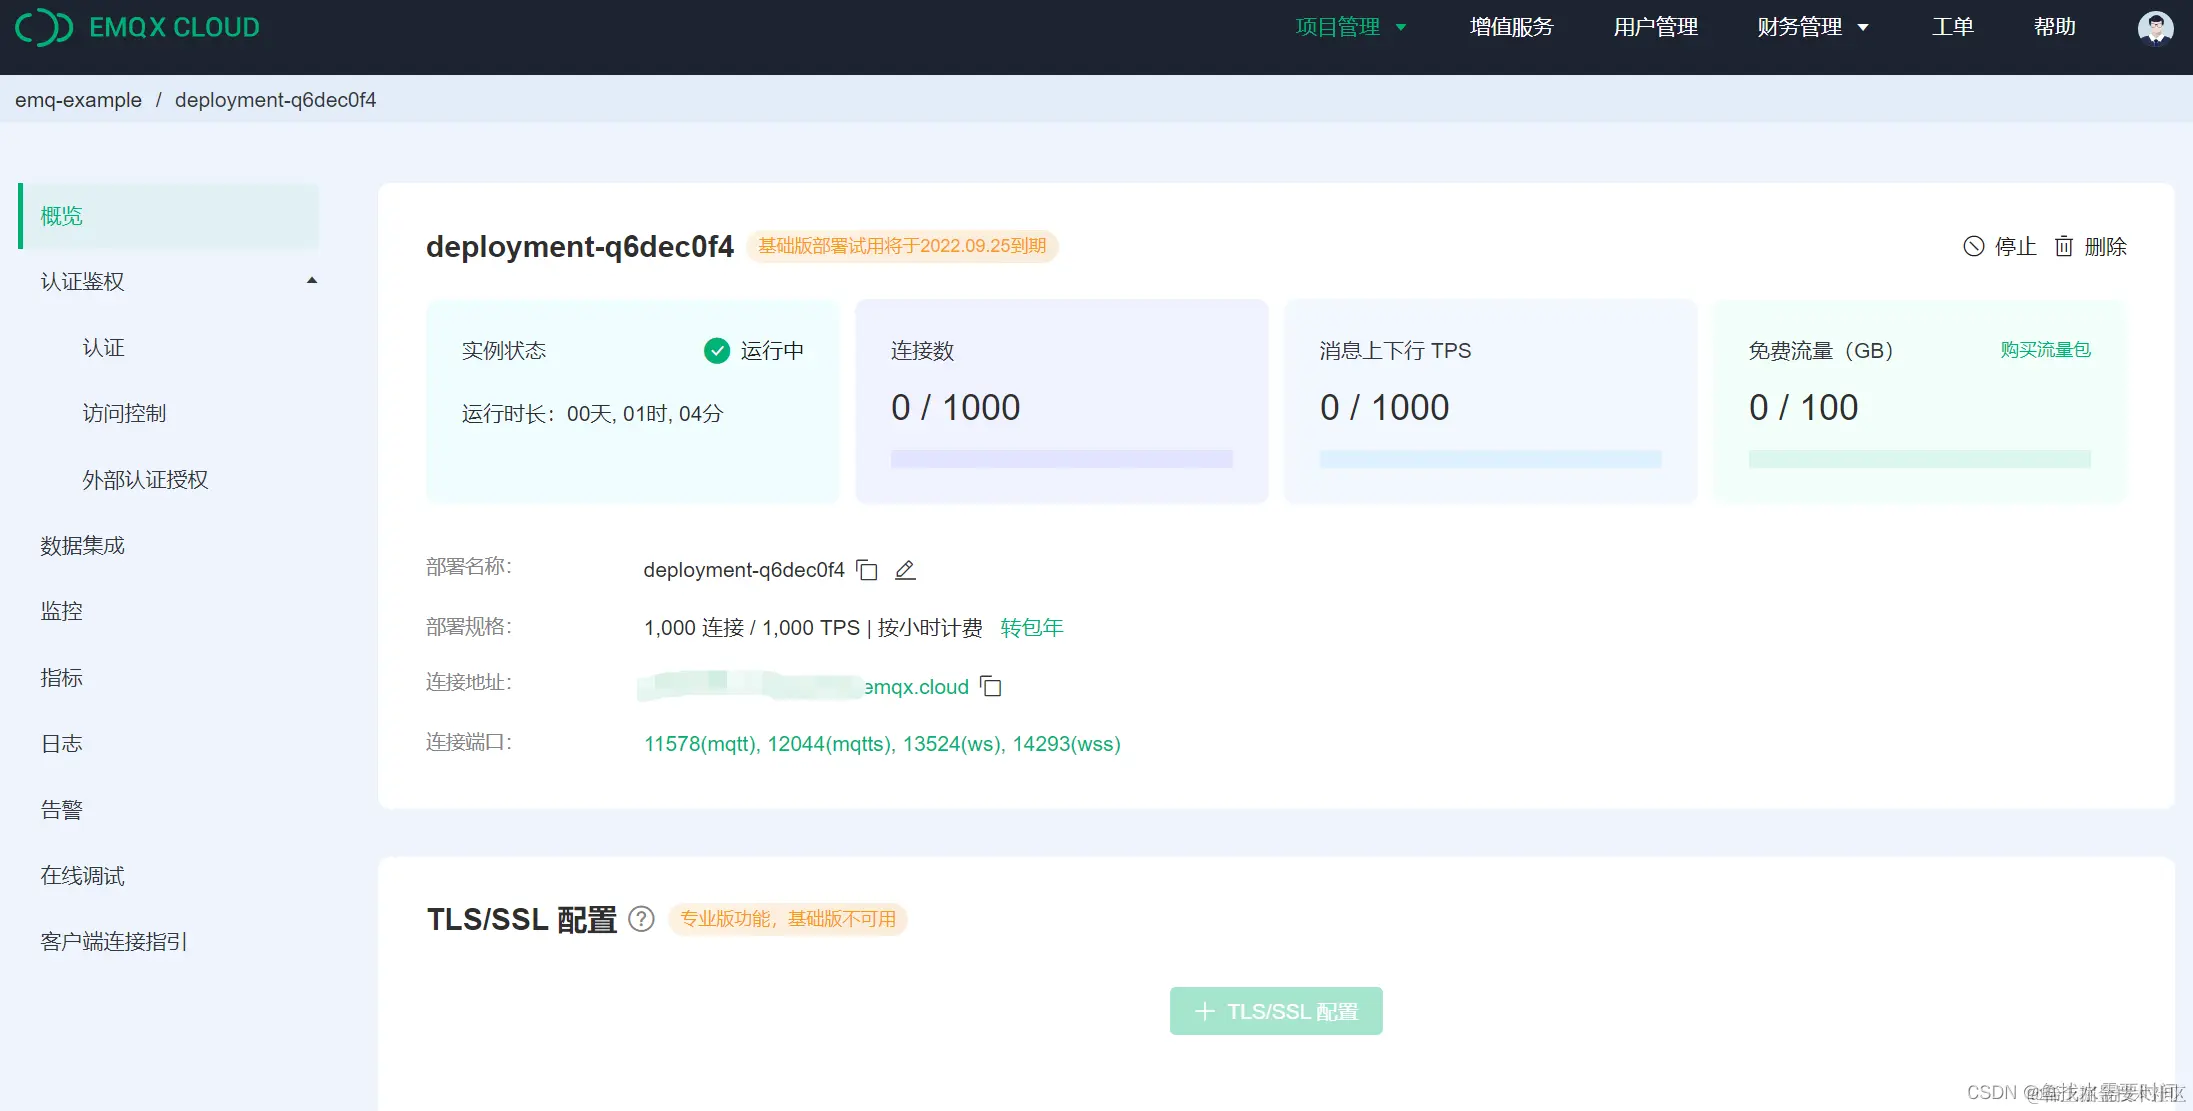
Task: Click emq-example in the breadcrumb
Action: click(x=78, y=100)
